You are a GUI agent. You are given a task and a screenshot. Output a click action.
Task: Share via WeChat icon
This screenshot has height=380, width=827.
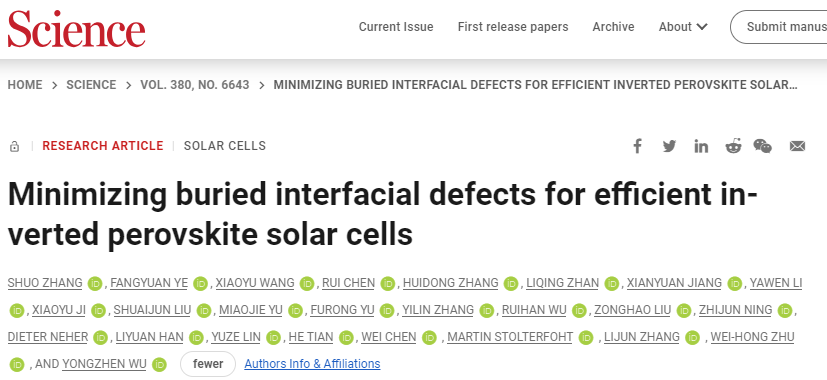pyautogui.click(x=763, y=146)
